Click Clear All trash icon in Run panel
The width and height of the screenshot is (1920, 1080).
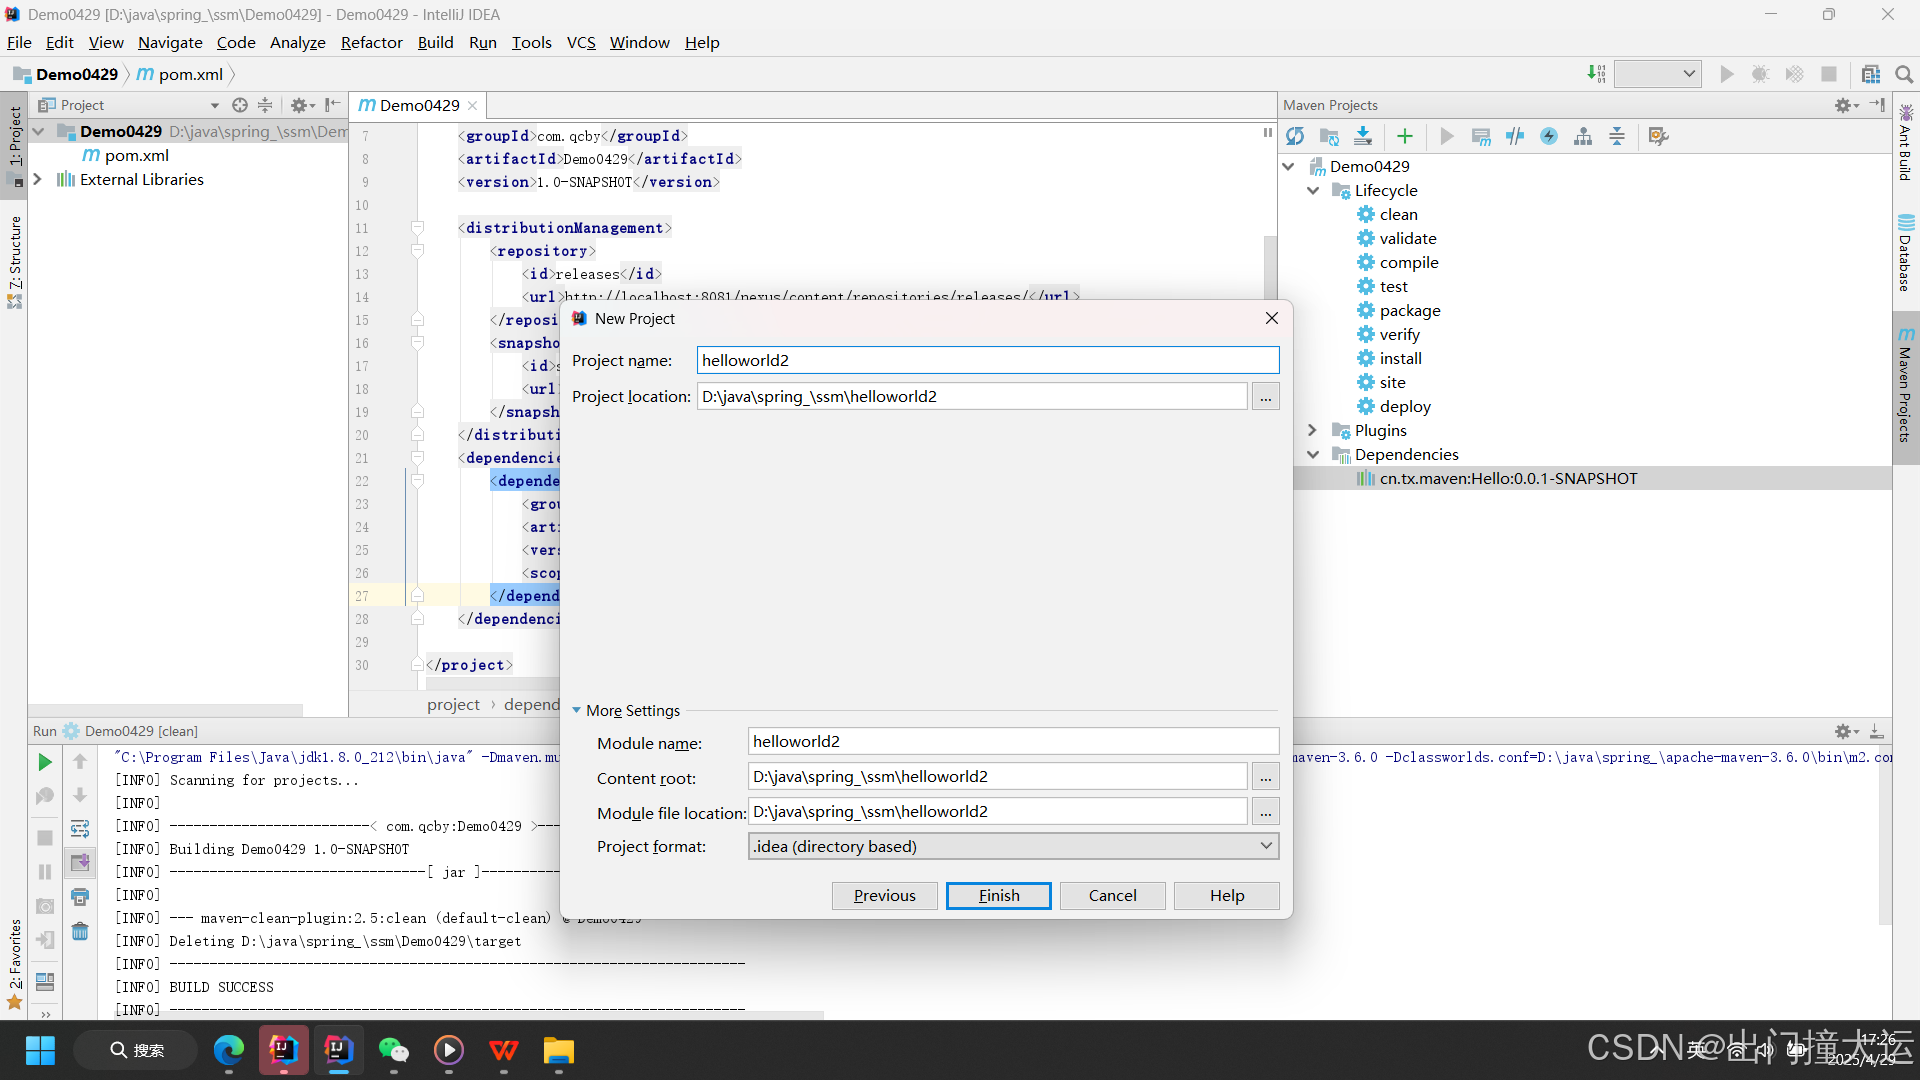80,931
